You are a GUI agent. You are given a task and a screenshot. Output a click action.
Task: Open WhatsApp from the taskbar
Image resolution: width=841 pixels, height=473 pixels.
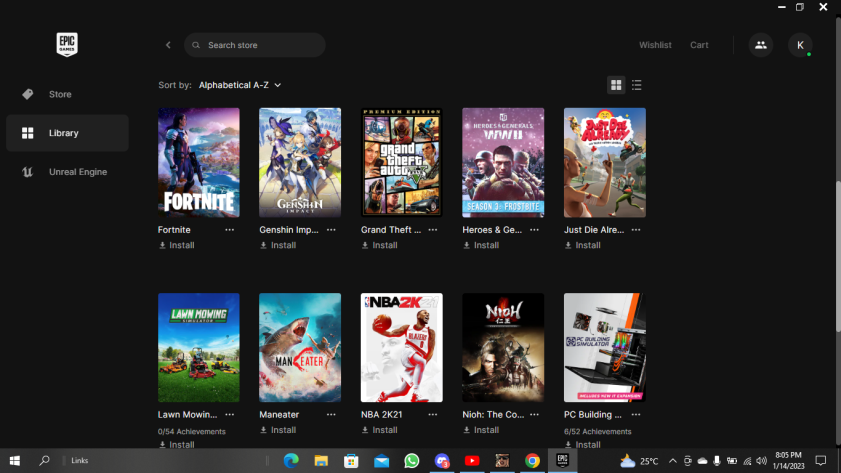point(411,461)
